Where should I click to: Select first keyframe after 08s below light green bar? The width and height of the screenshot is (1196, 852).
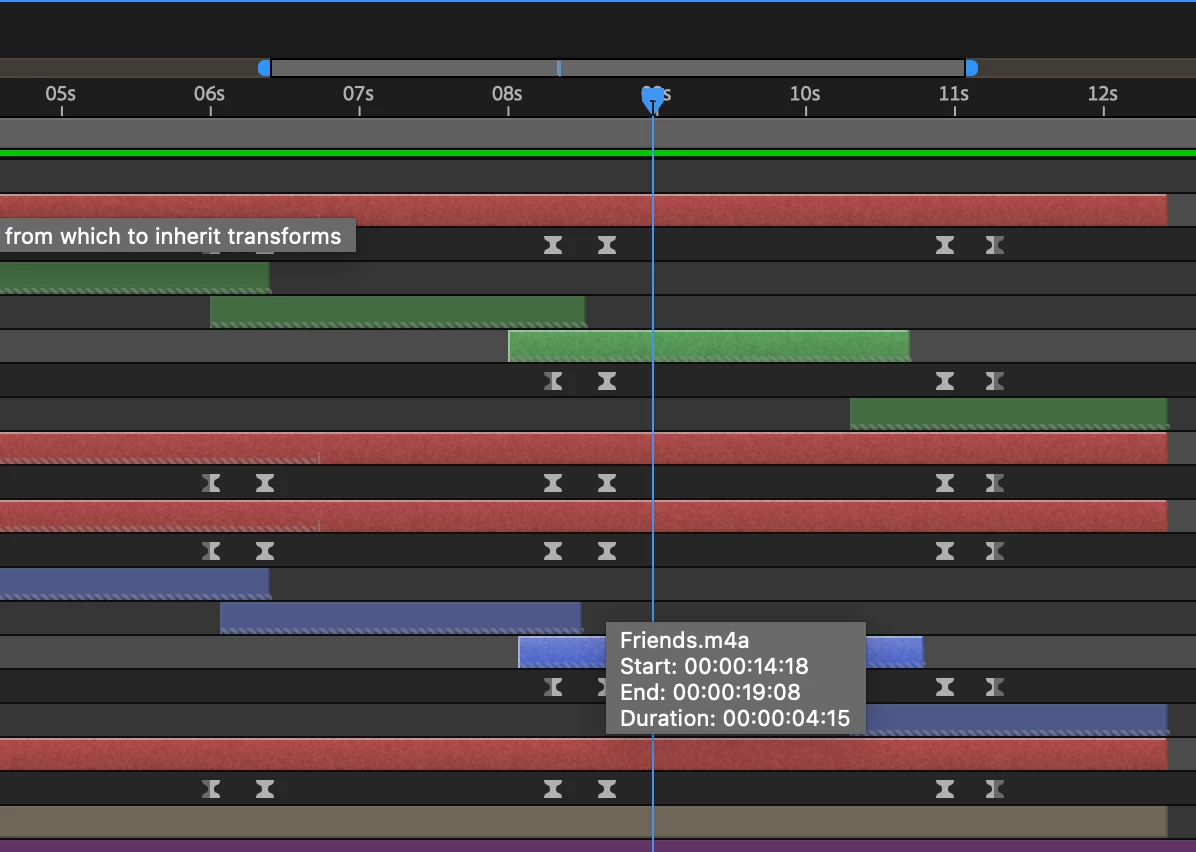tap(553, 381)
